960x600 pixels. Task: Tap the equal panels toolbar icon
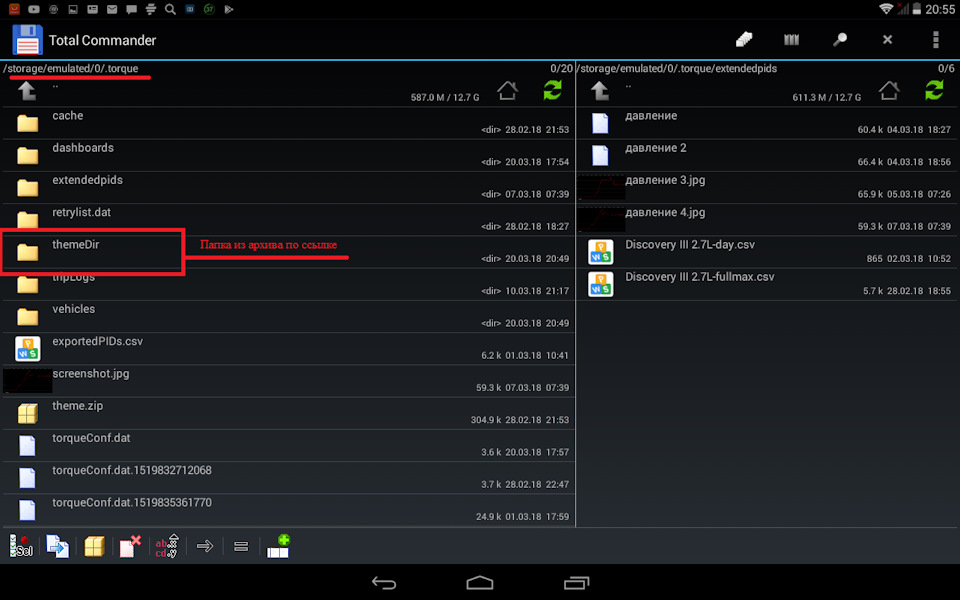pyautogui.click(x=241, y=546)
